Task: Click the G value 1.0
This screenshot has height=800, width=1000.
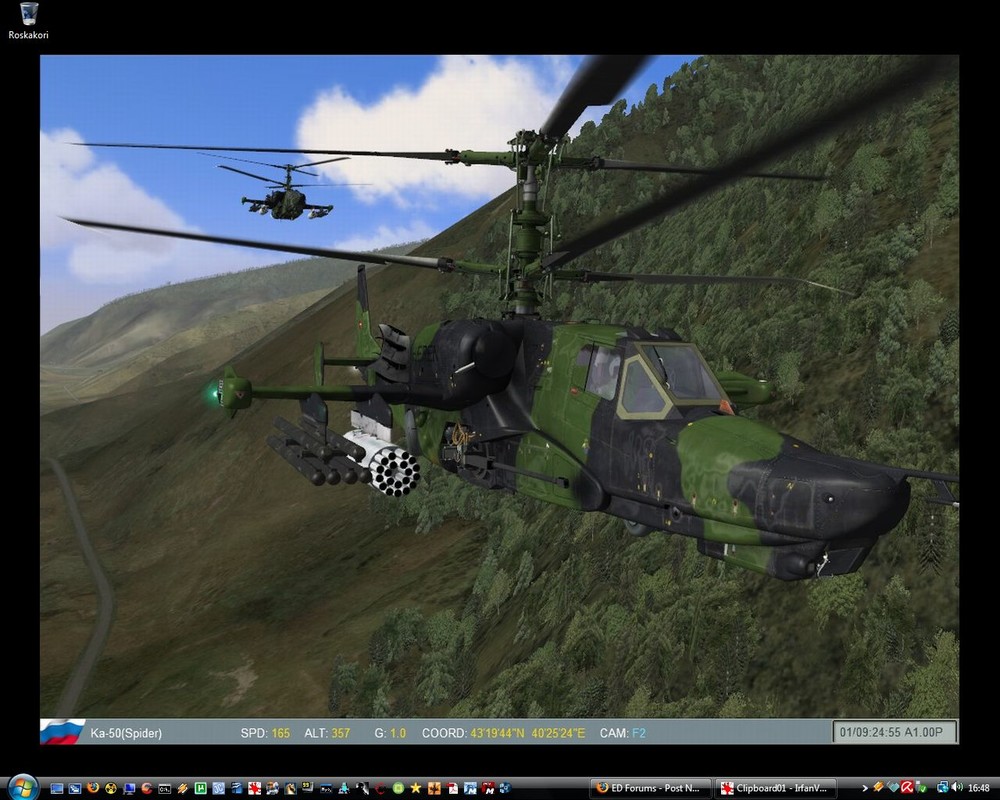Action: (x=398, y=733)
